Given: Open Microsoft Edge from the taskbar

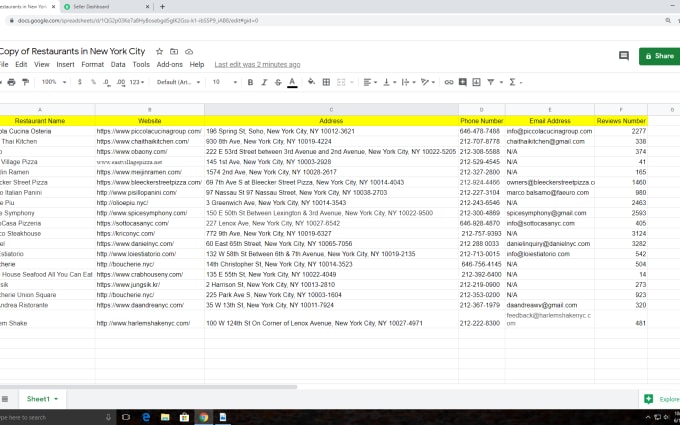Looking at the screenshot, I should click(146, 417).
